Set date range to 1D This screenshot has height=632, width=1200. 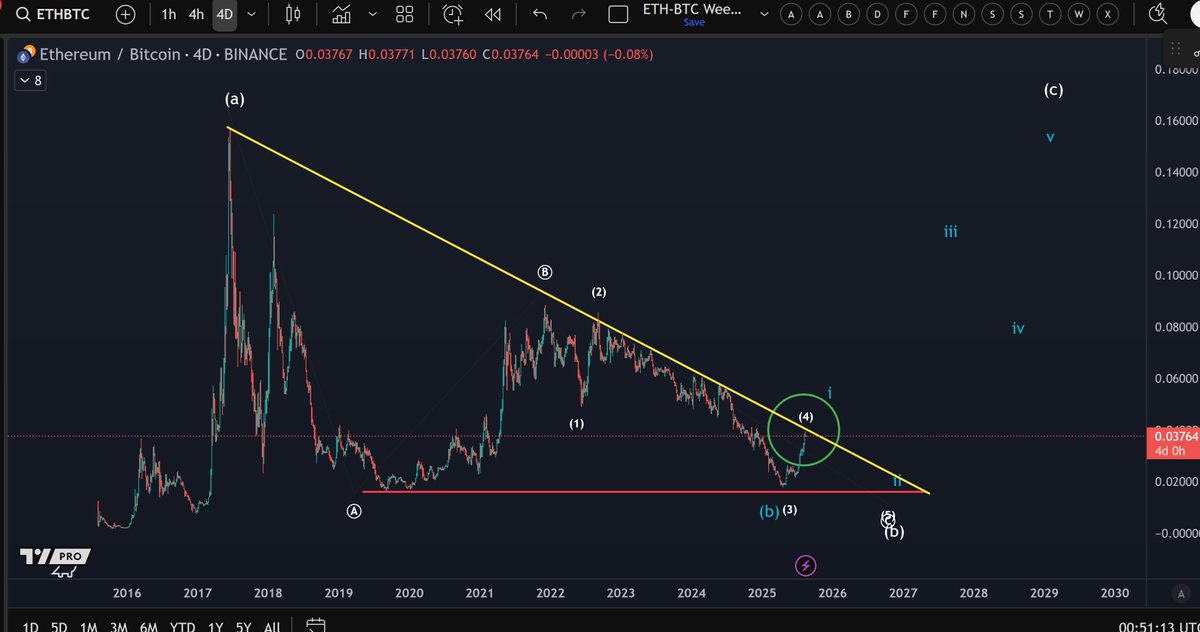31,626
